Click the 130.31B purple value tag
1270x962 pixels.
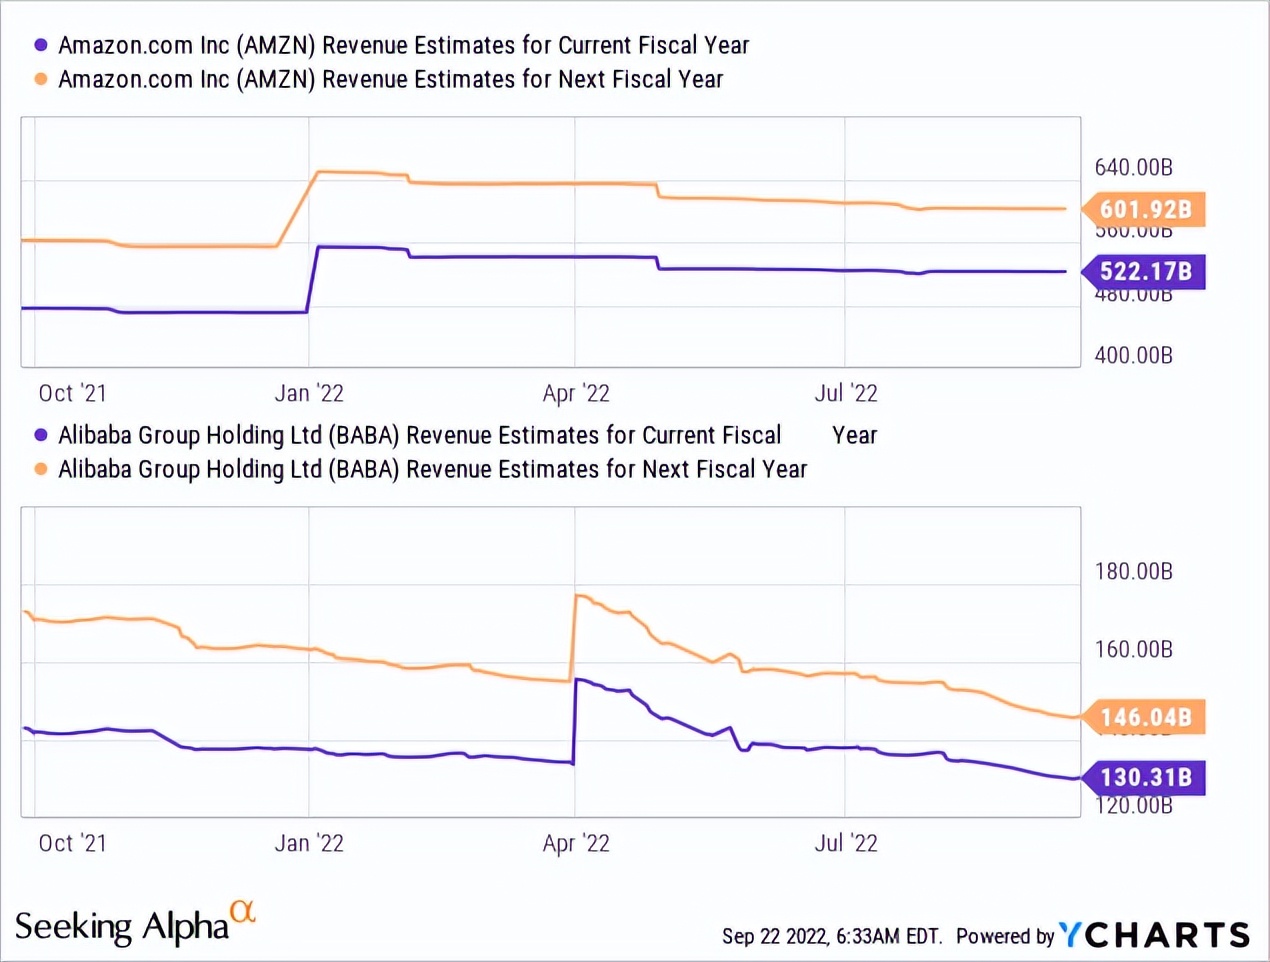[x=1145, y=778]
